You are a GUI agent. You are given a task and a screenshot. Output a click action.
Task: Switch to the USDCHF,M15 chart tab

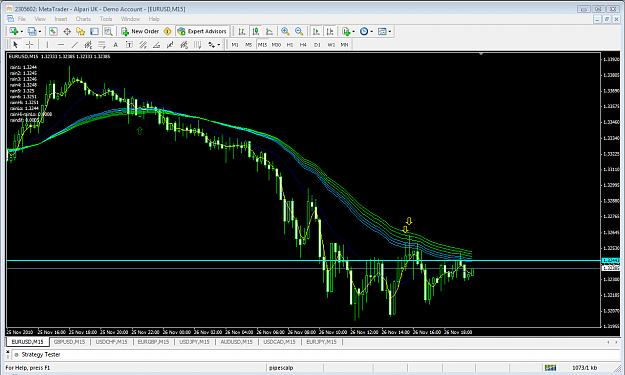(x=111, y=342)
